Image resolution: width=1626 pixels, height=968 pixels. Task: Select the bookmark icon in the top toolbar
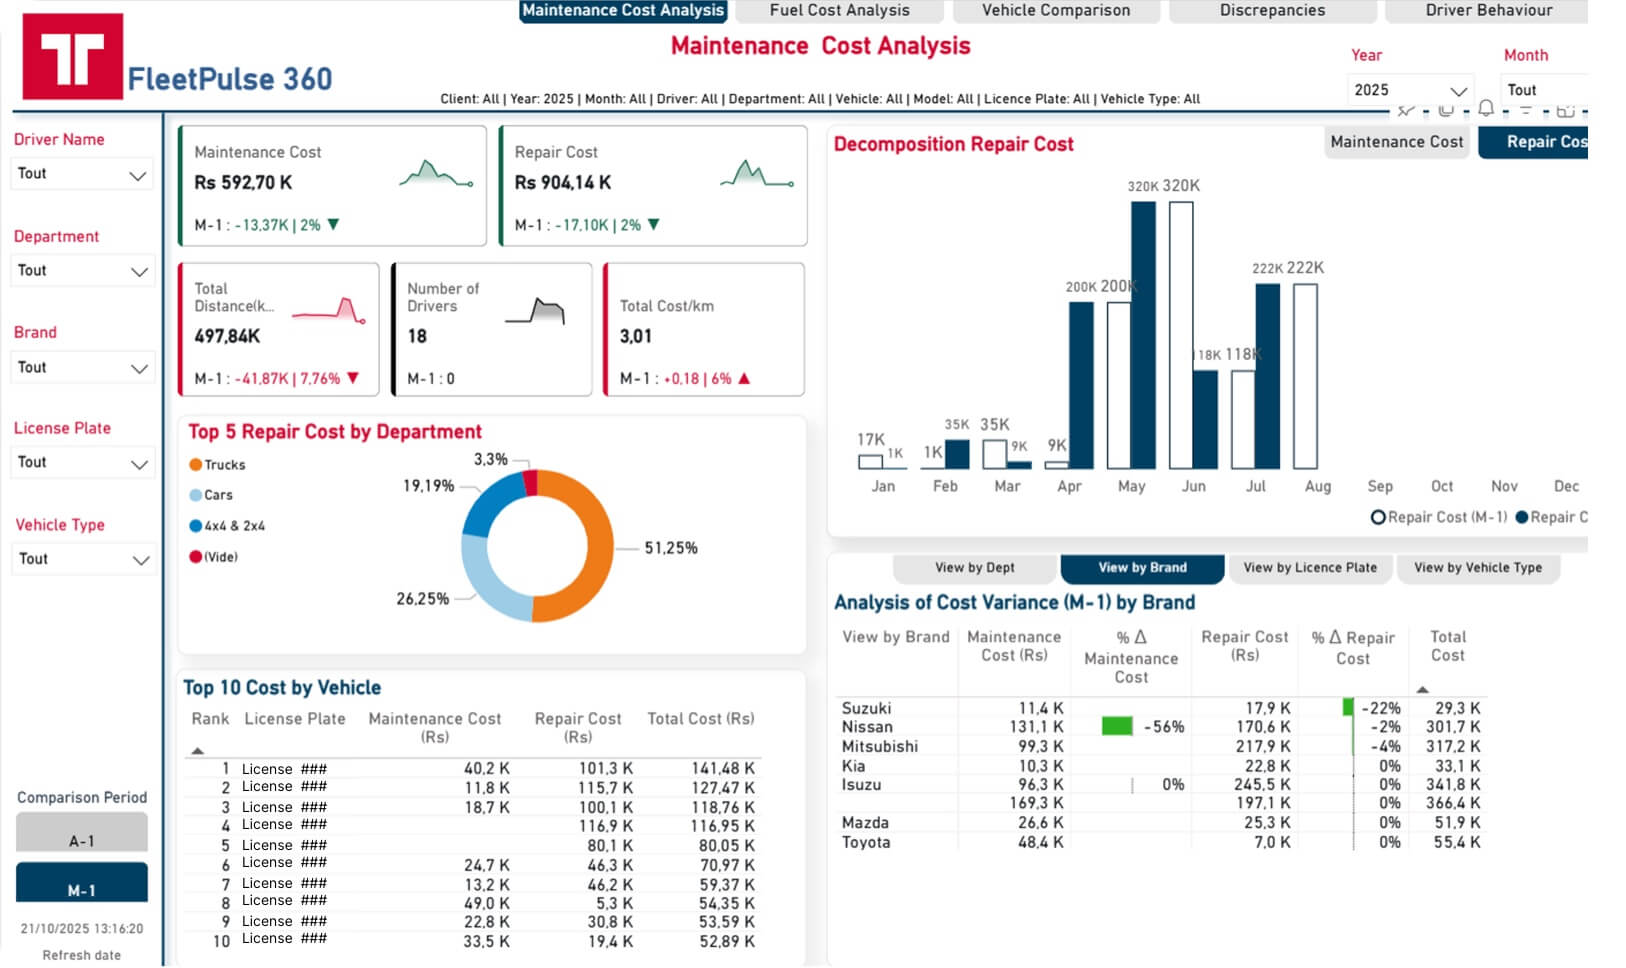click(x=1446, y=110)
